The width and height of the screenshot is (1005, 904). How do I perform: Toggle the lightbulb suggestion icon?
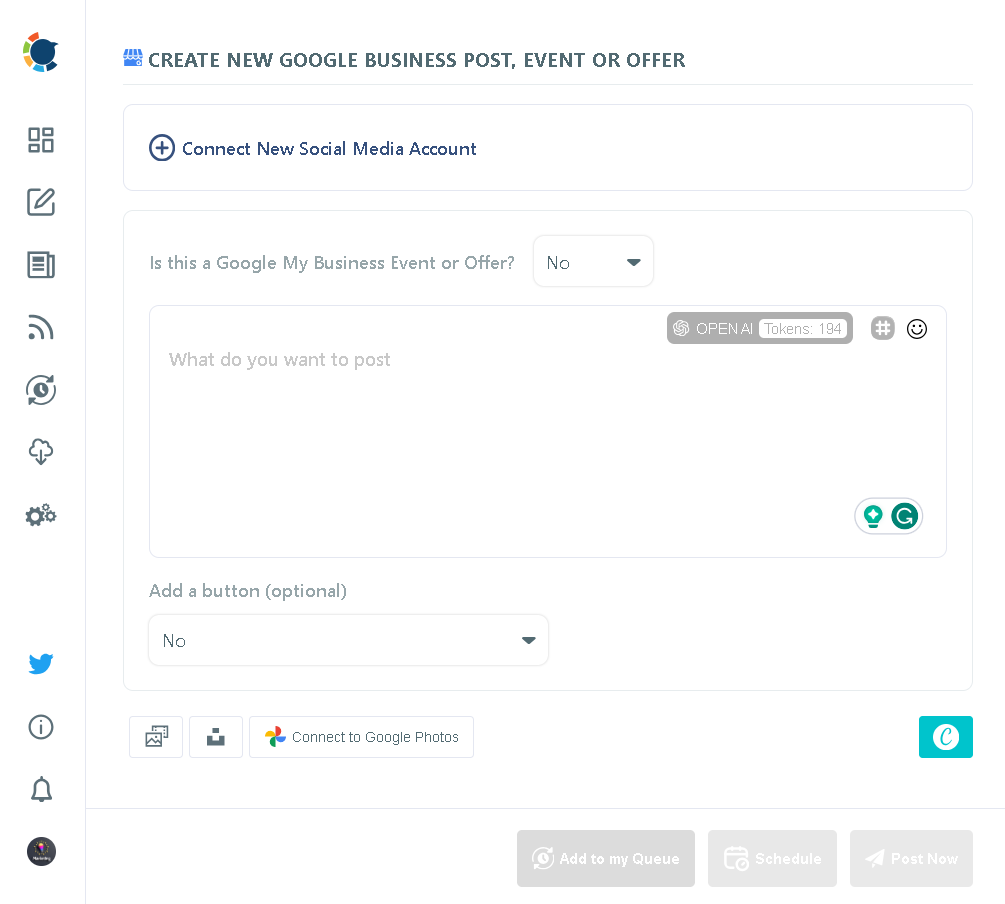(872, 516)
